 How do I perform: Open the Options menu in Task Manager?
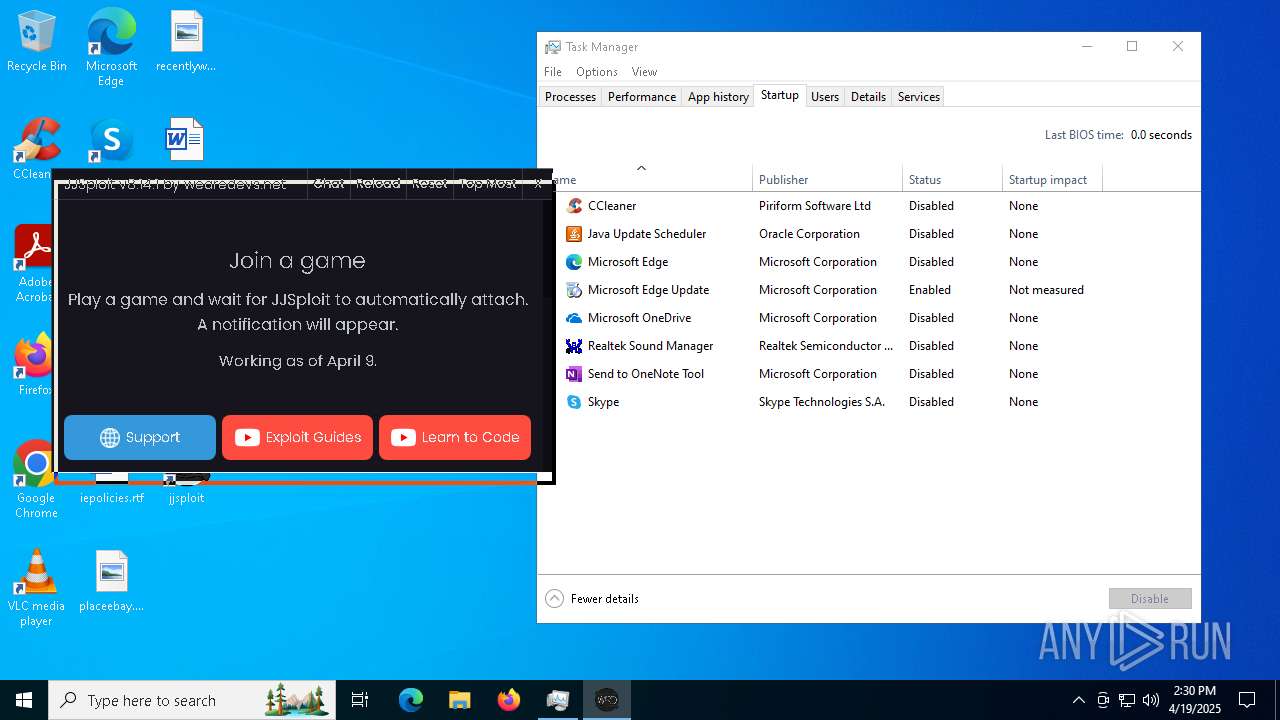tap(597, 72)
